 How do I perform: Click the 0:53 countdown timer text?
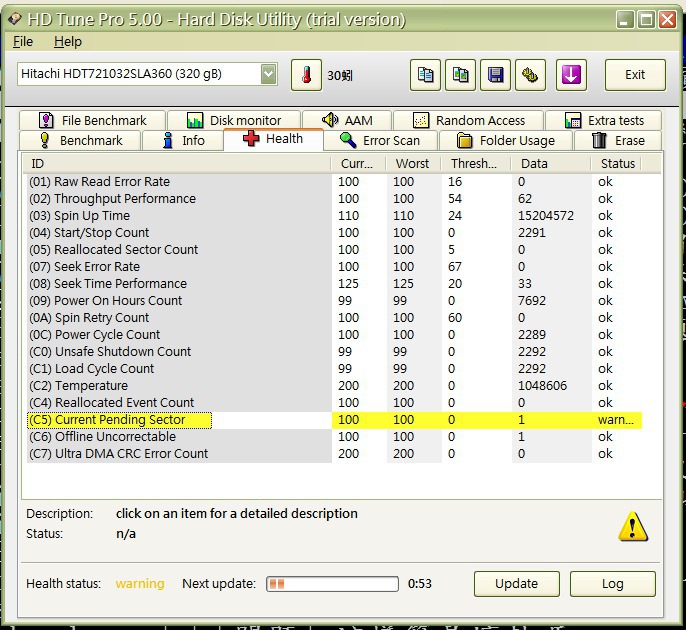(x=420, y=584)
